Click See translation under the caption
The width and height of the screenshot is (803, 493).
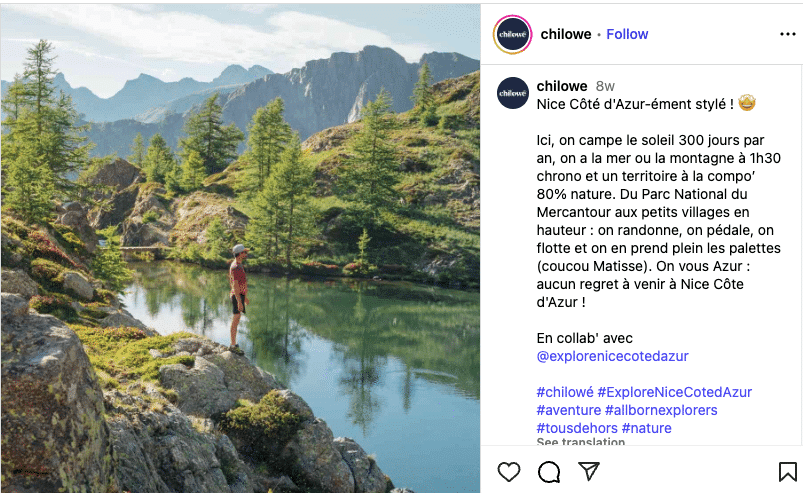[580, 443]
